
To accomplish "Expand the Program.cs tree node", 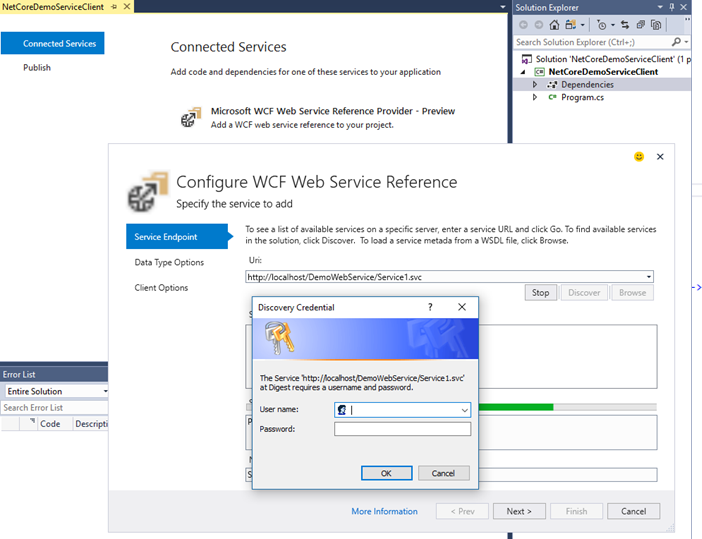I will click(x=535, y=97).
